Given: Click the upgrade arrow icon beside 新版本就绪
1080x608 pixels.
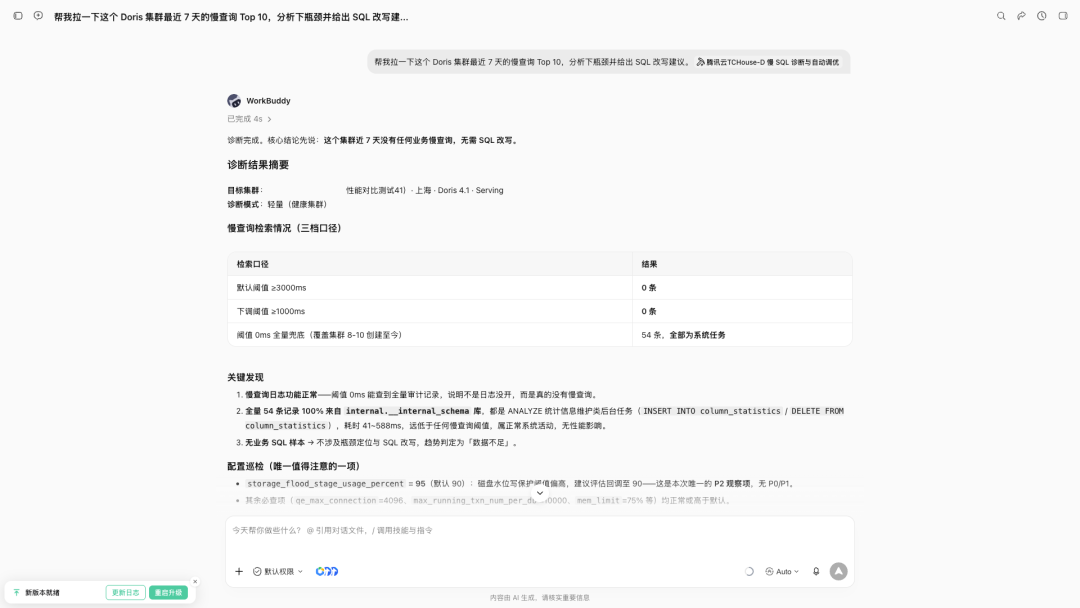Looking at the screenshot, I should 17,592.
